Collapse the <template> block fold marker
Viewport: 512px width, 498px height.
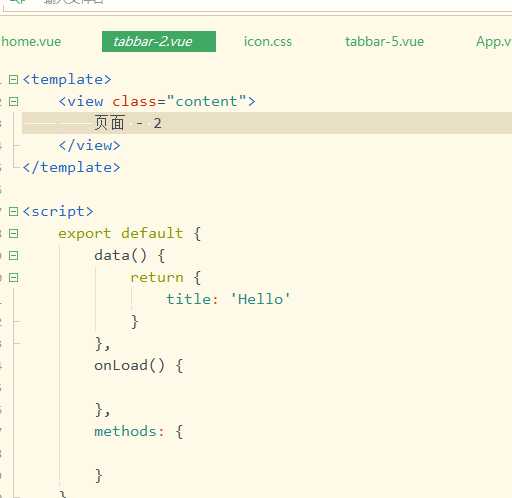pyautogui.click(x=13, y=80)
